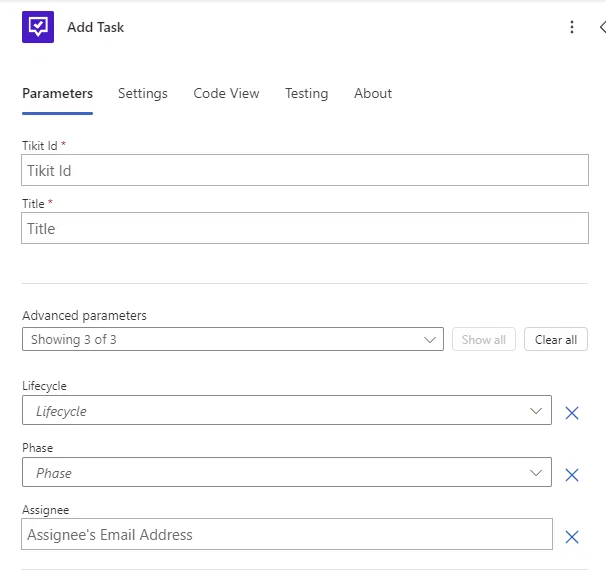Remove the Phase parameter with its X

point(572,475)
